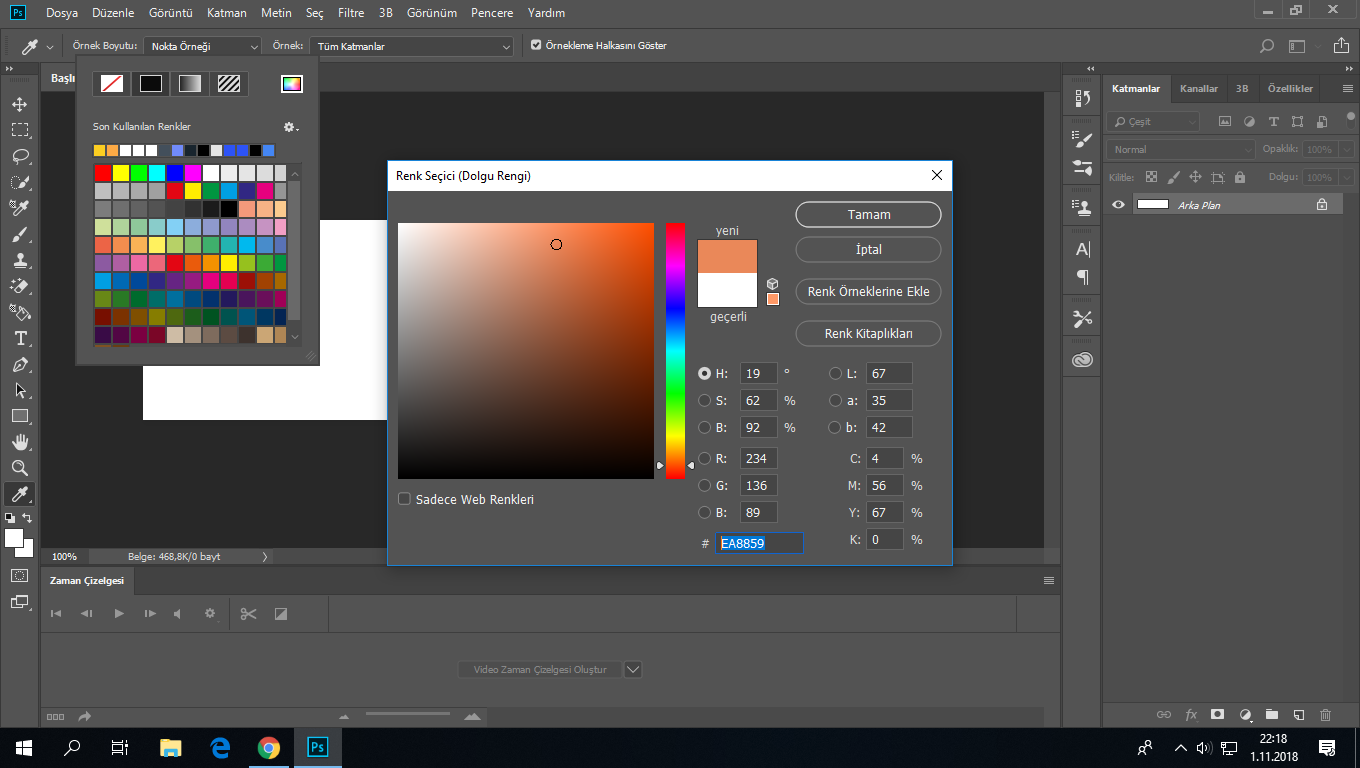Click the vertical hue spectrum slider
The width and height of the screenshot is (1360, 768).
676,351
